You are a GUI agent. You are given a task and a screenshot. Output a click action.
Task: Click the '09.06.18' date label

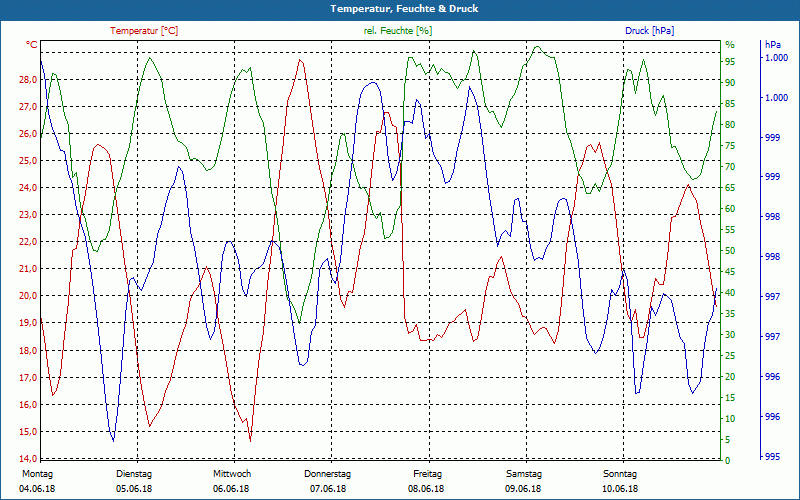(x=523, y=489)
